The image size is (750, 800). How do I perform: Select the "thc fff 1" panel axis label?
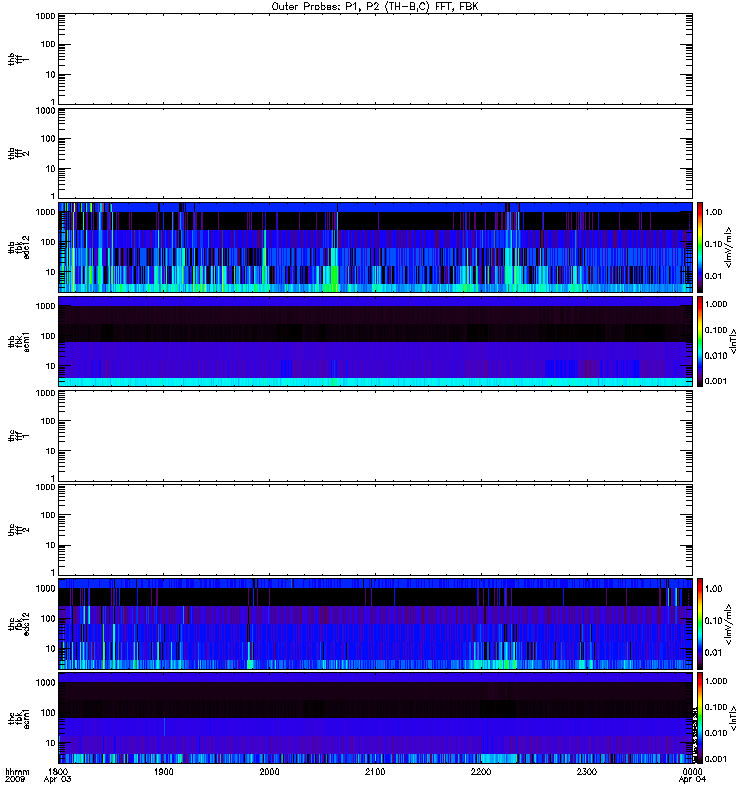tap(19, 436)
